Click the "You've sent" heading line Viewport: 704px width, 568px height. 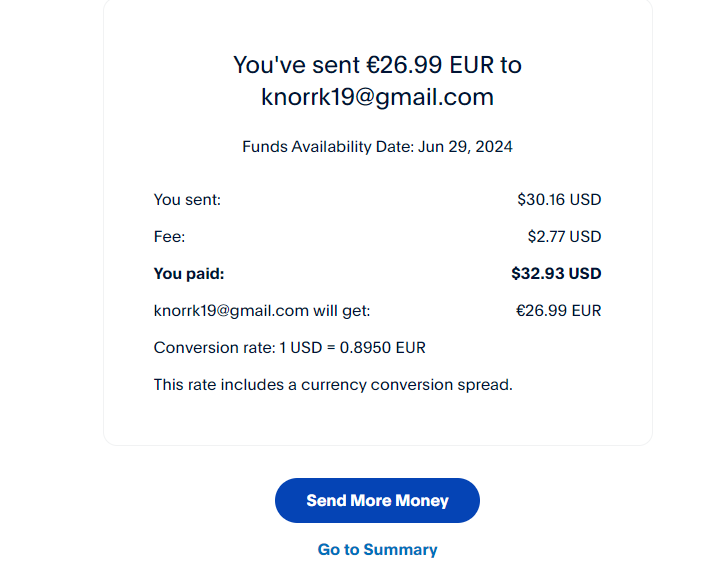pyautogui.click(x=377, y=65)
